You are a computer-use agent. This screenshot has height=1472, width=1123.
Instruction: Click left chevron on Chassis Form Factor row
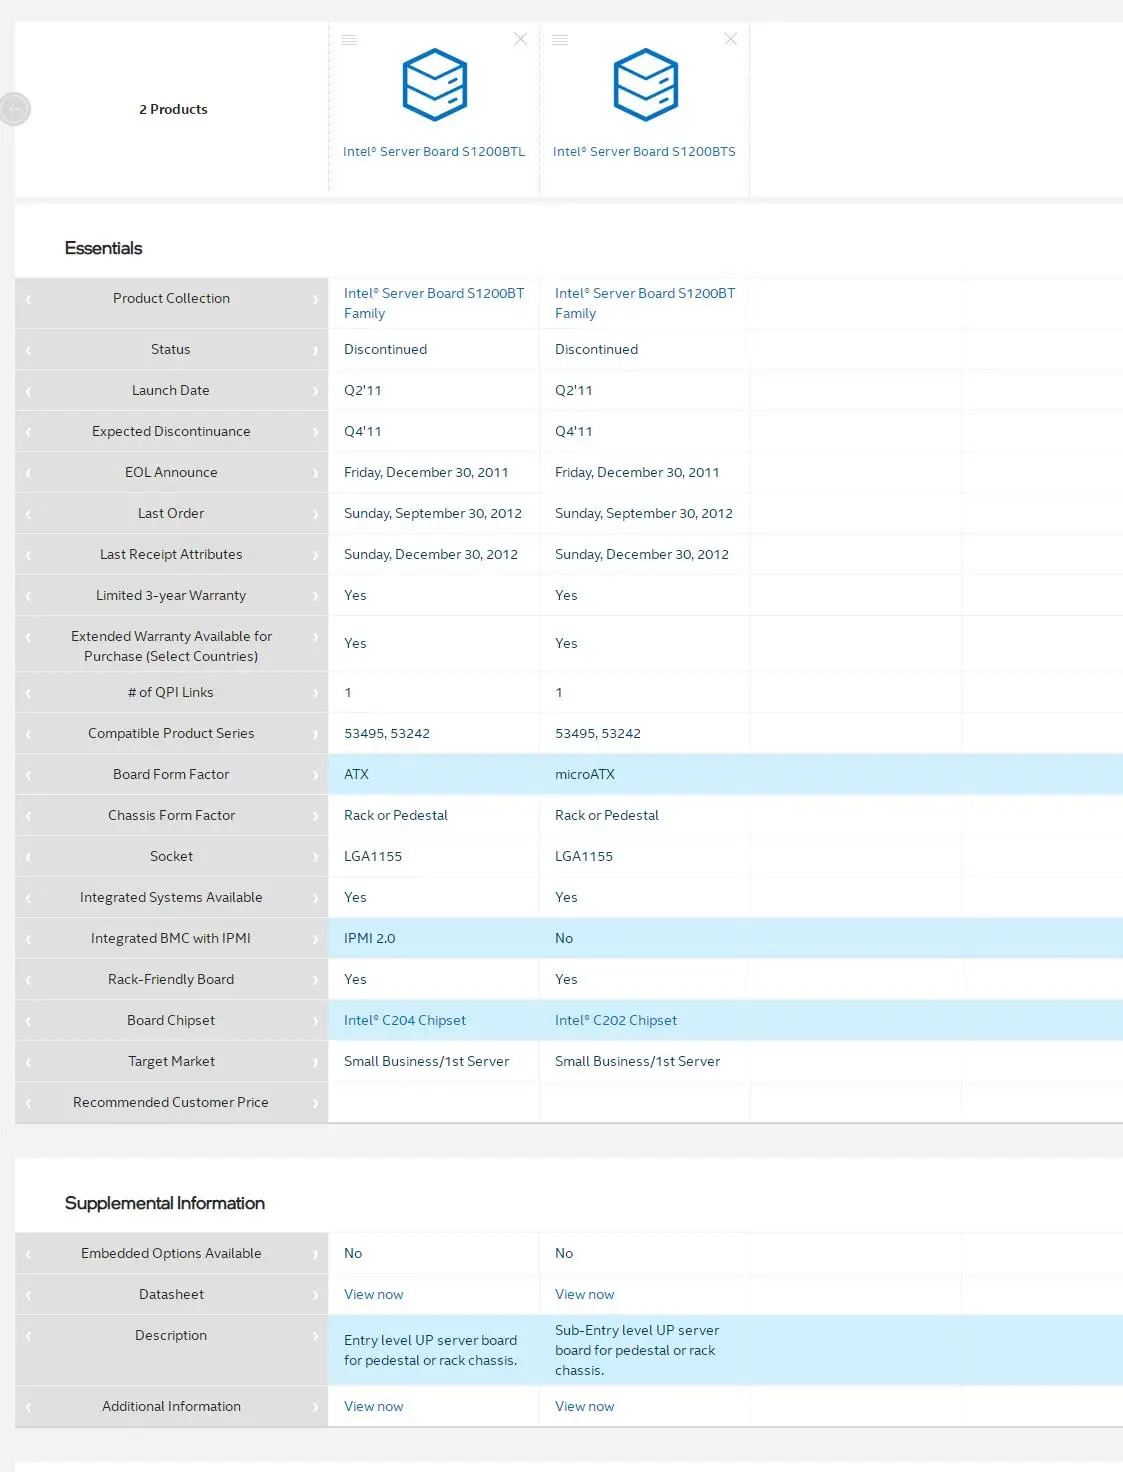tap(28, 816)
